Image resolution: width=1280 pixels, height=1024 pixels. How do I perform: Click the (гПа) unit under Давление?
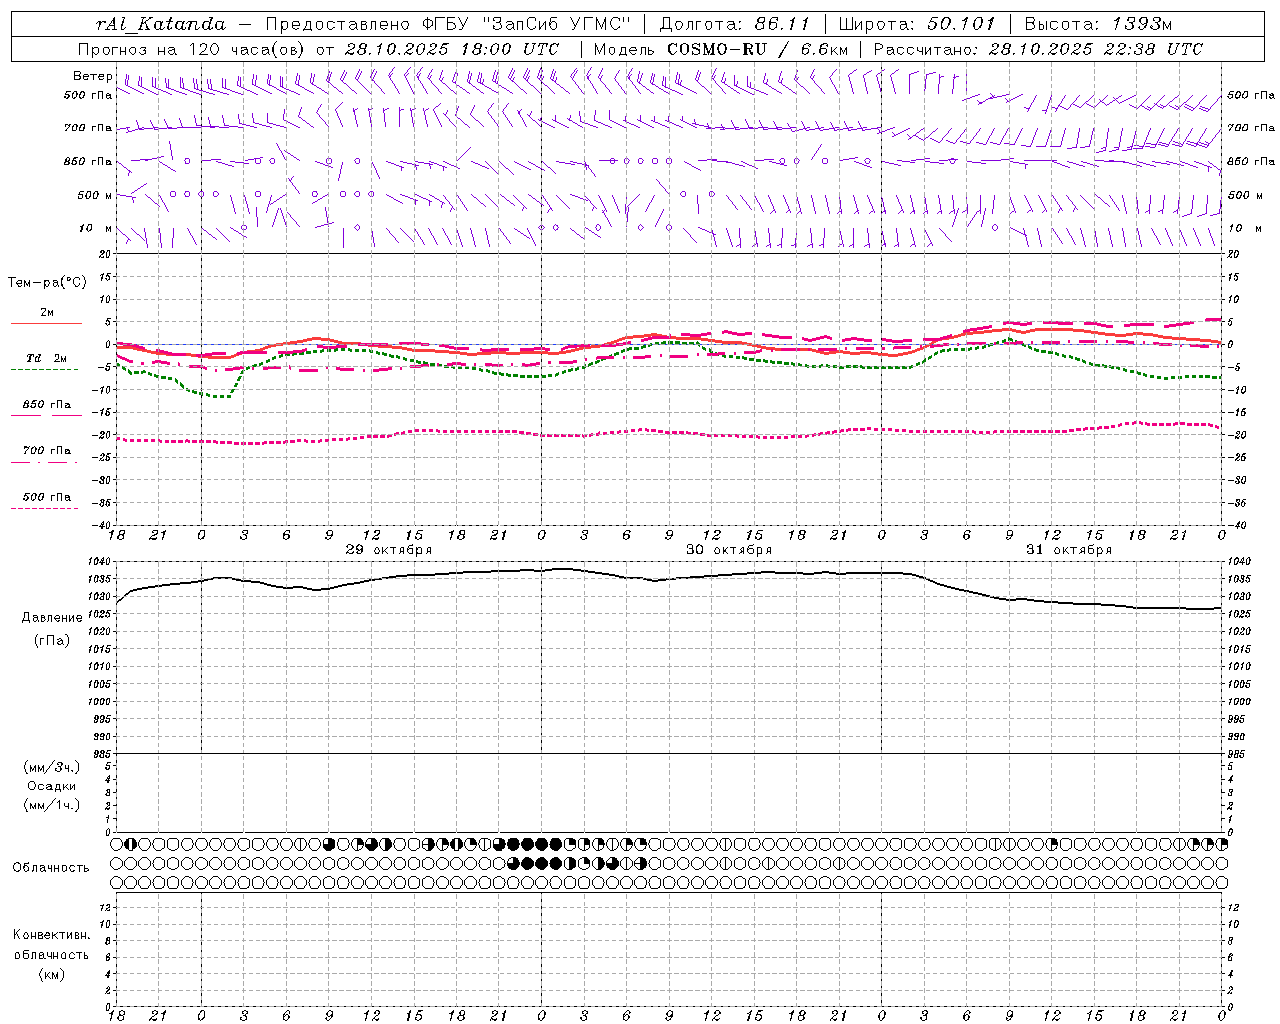point(52,641)
